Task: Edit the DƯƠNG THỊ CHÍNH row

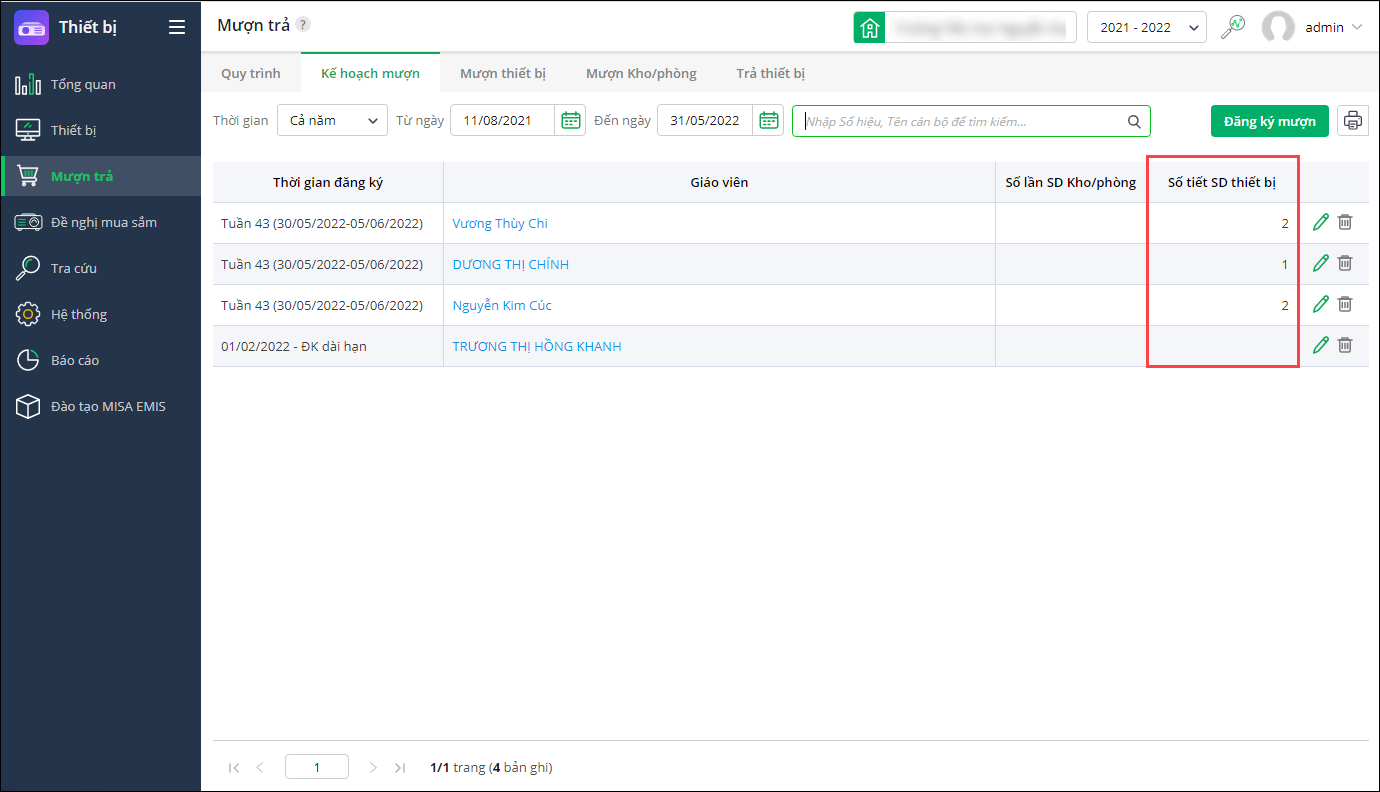Action: [x=1321, y=263]
